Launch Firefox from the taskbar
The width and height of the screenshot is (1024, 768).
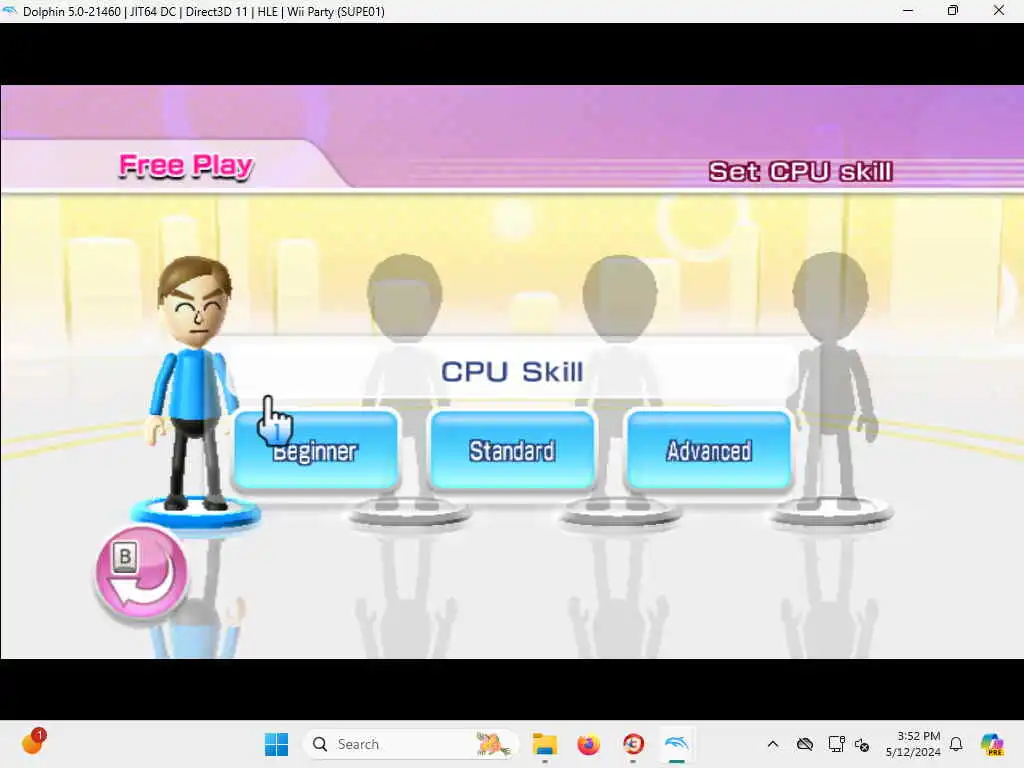[x=588, y=744]
